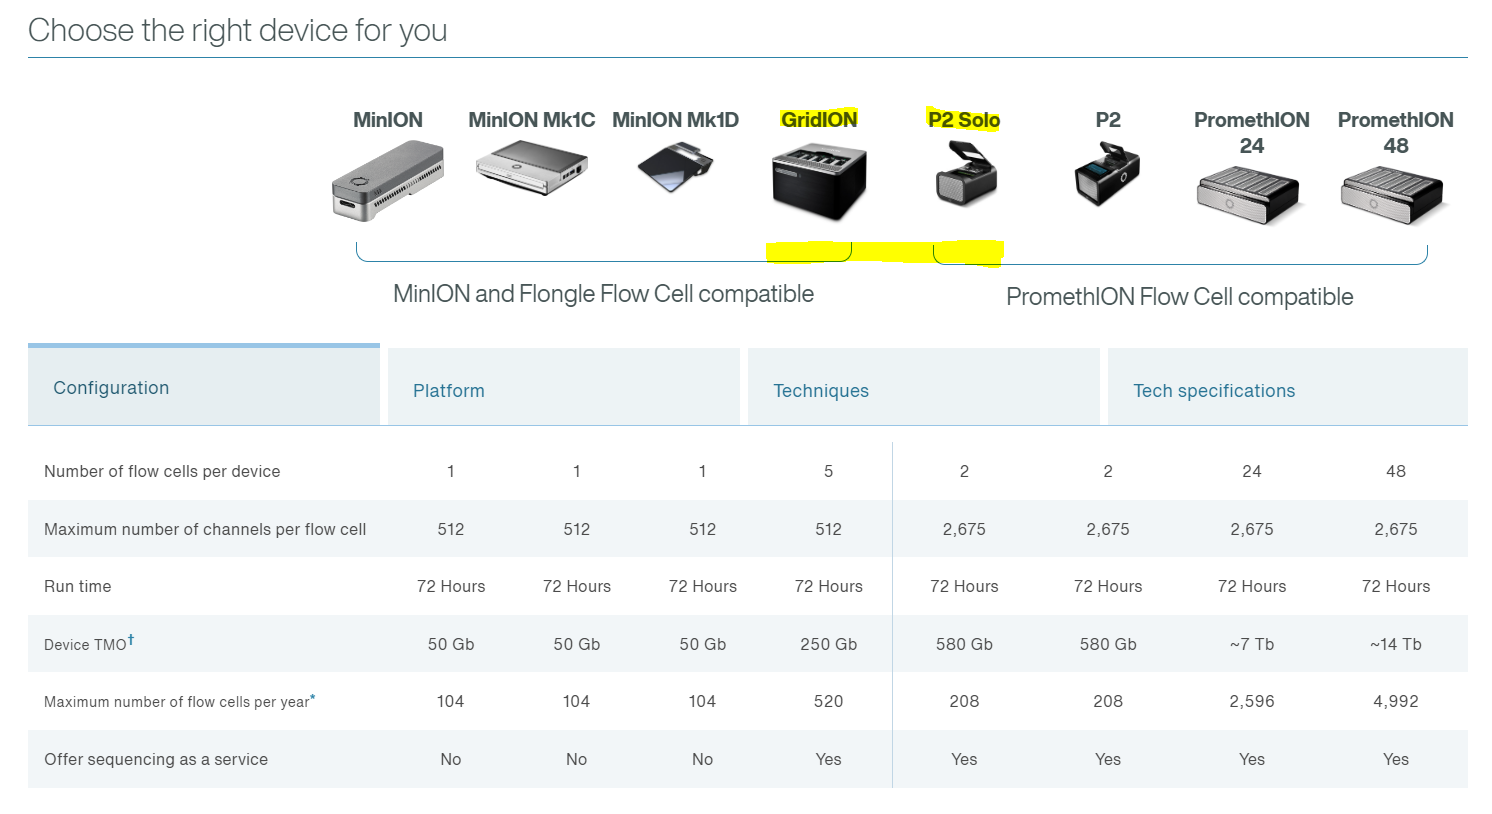Open the PromethION 24 device image

(1249, 195)
